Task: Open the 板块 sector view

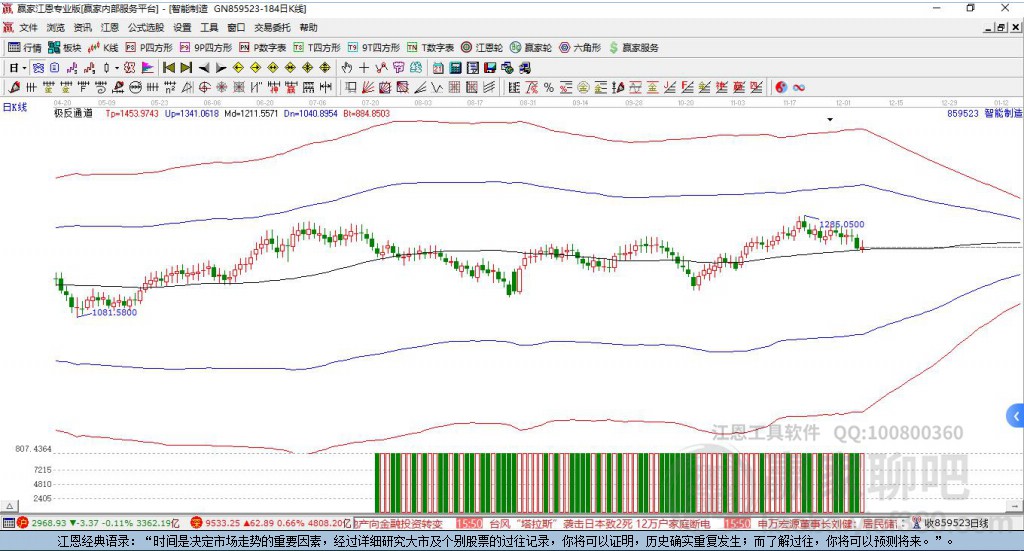Action: coord(65,48)
